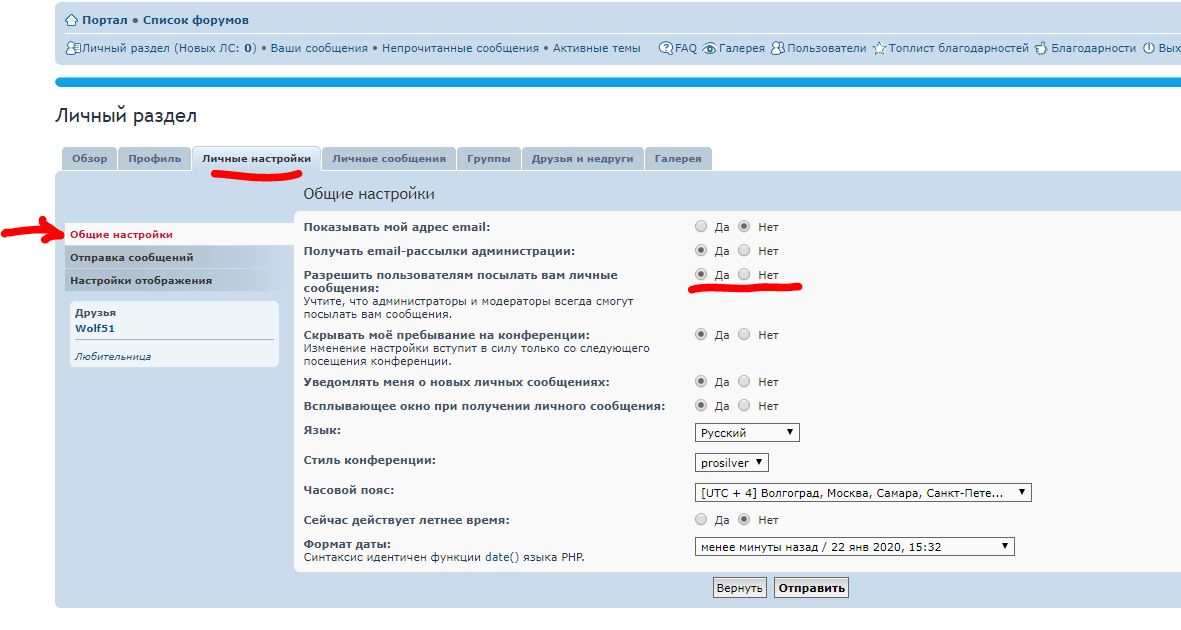Open the Друзья и недруги tab
1181x630 pixels.
coord(582,159)
